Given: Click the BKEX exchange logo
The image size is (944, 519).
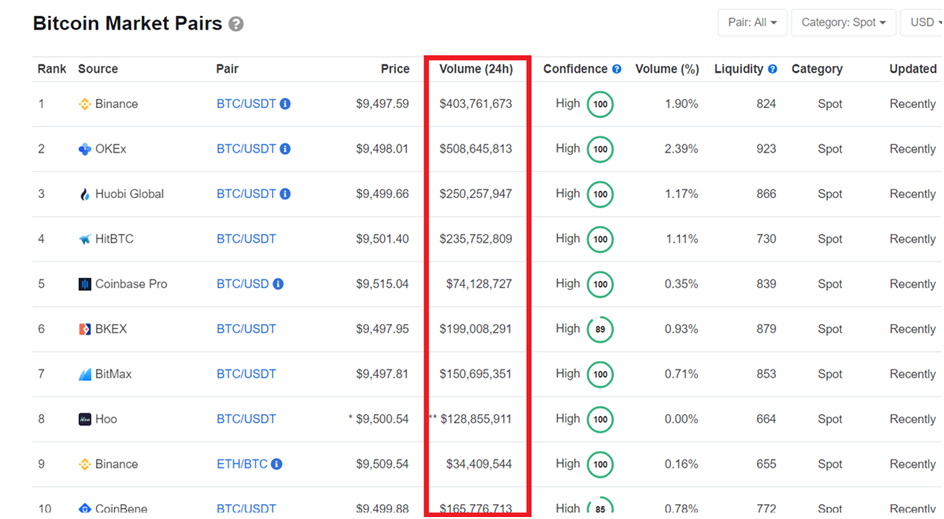Looking at the screenshot, I should point(85,329).
